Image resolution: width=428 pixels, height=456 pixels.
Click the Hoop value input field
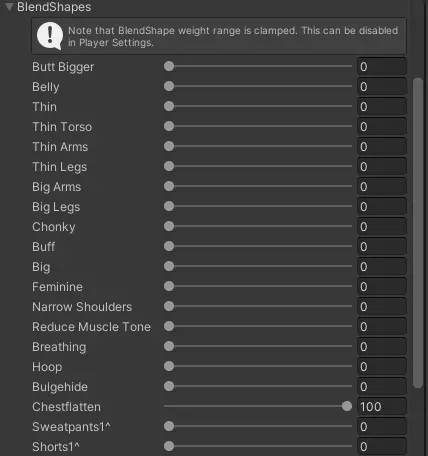pyautogui.click(x=382, y=367)
